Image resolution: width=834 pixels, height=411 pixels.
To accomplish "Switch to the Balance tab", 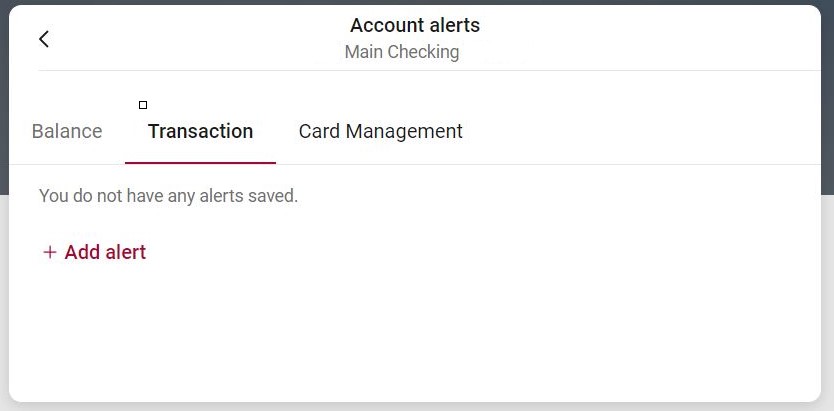I will [67, 131].
